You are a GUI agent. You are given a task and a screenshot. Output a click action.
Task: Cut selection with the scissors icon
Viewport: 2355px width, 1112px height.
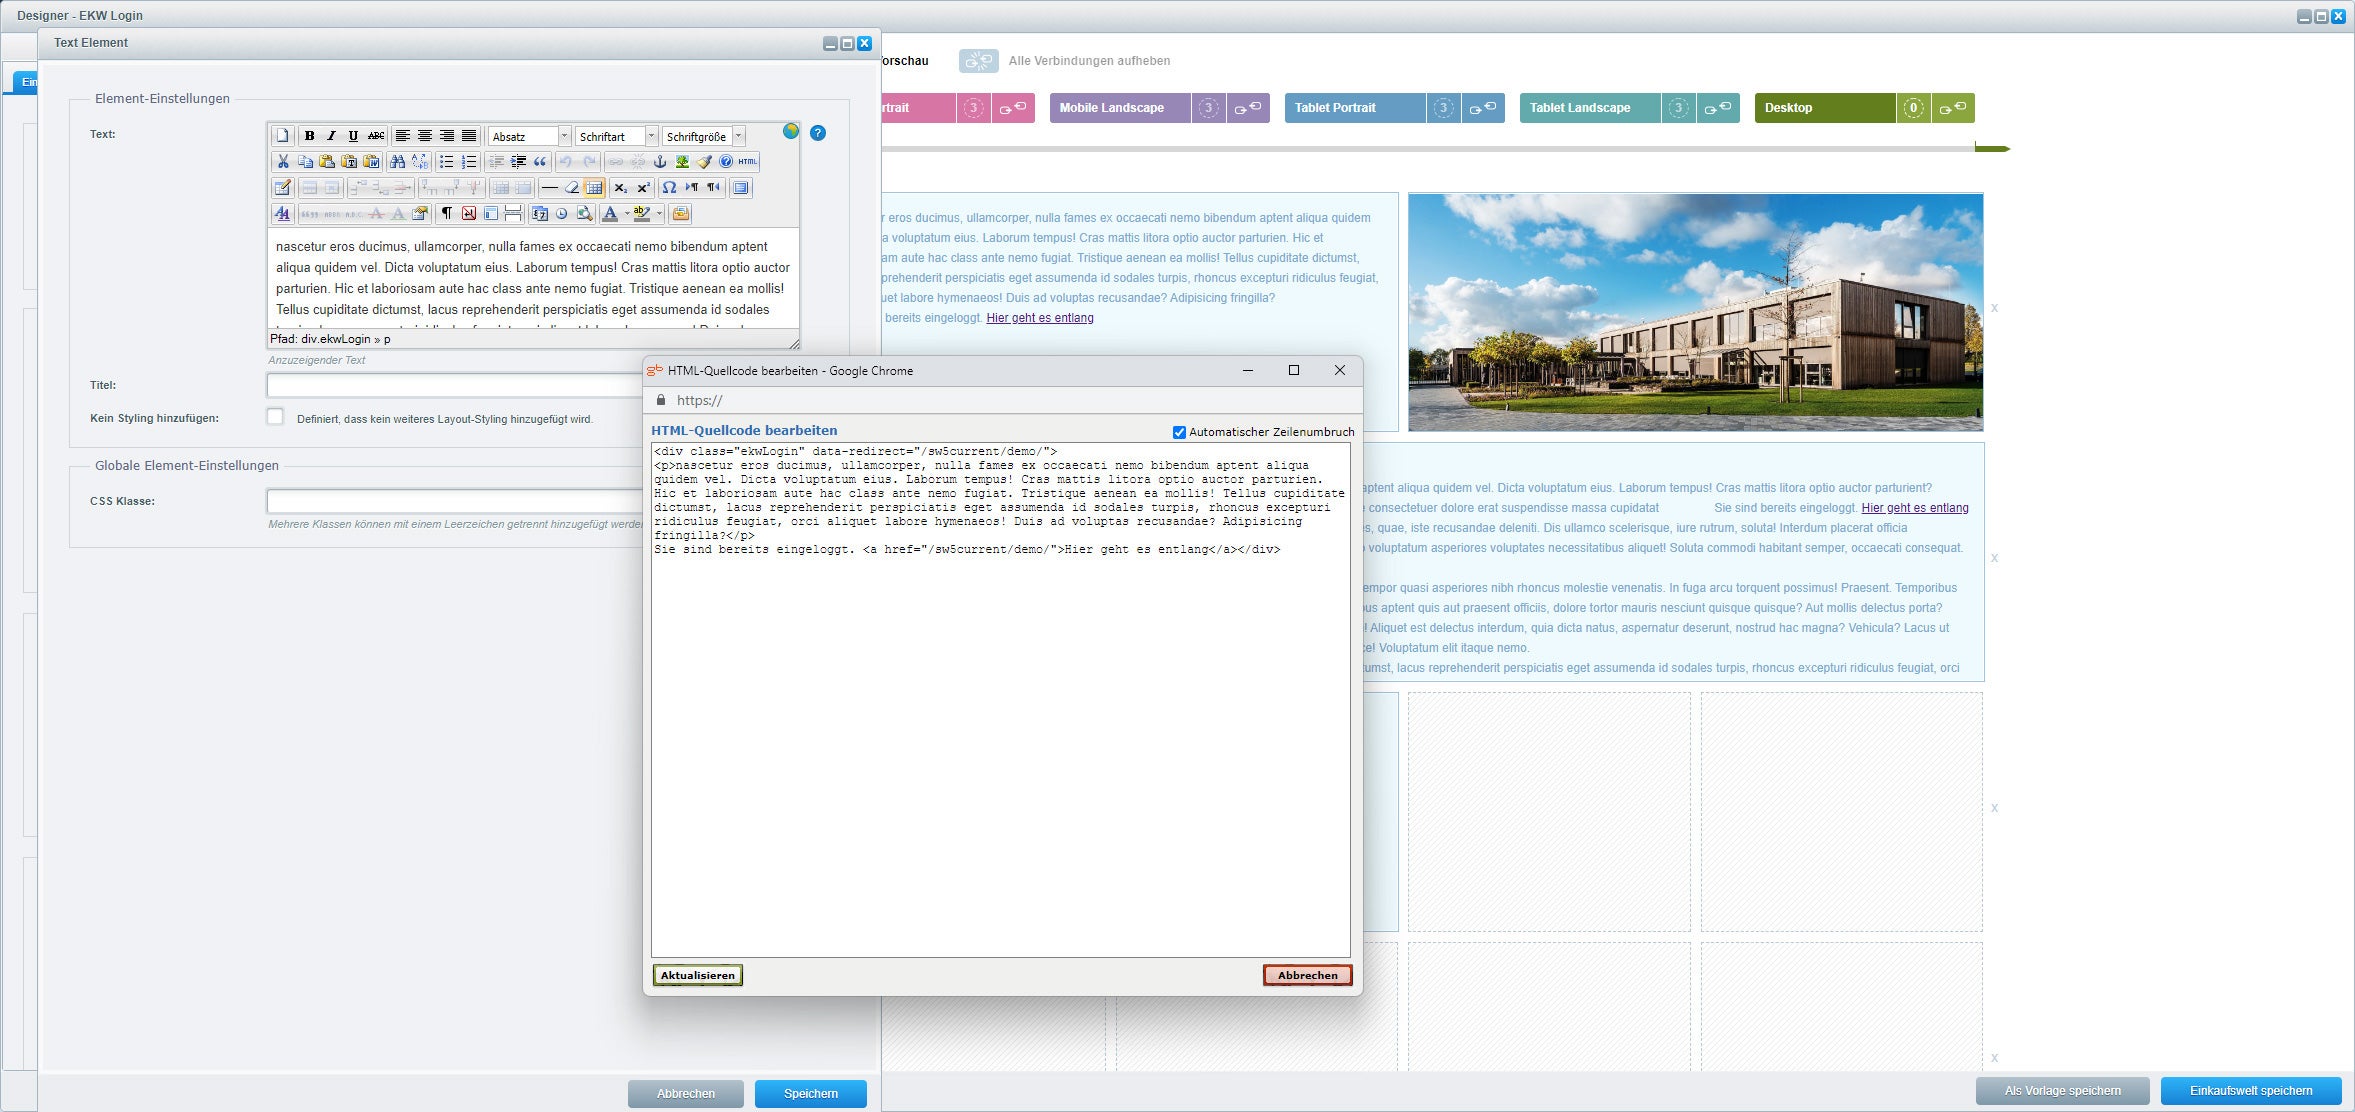click(x=283, y=162)
